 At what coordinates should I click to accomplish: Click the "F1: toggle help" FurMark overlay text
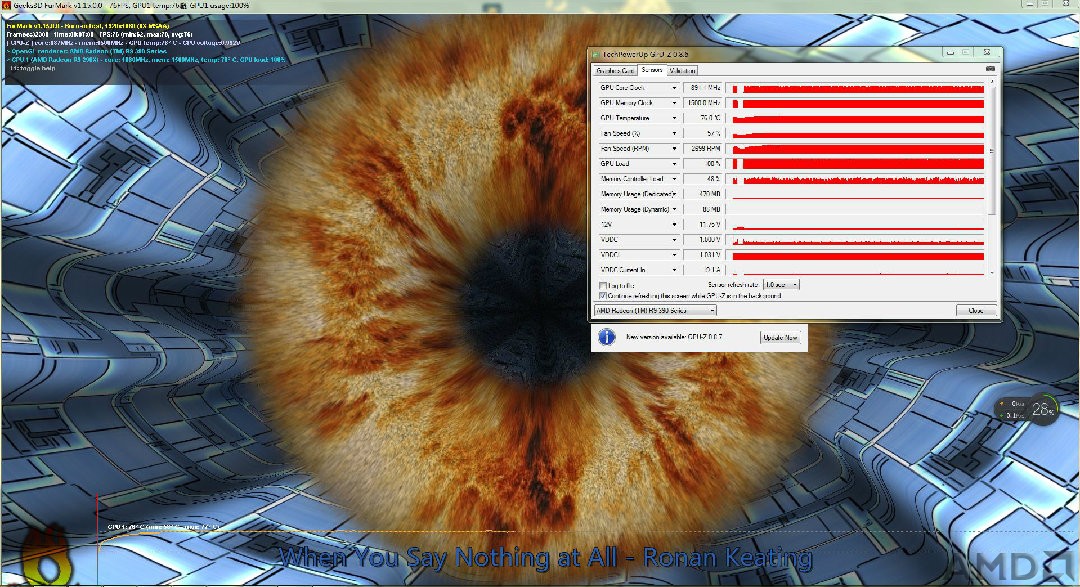[32, 68]
